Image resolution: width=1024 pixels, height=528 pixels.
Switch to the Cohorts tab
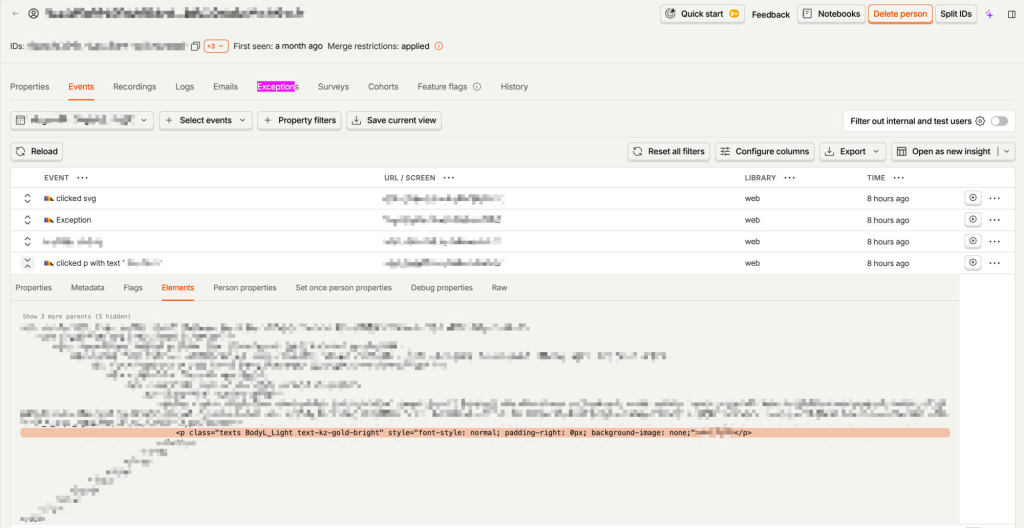point(383,86)
